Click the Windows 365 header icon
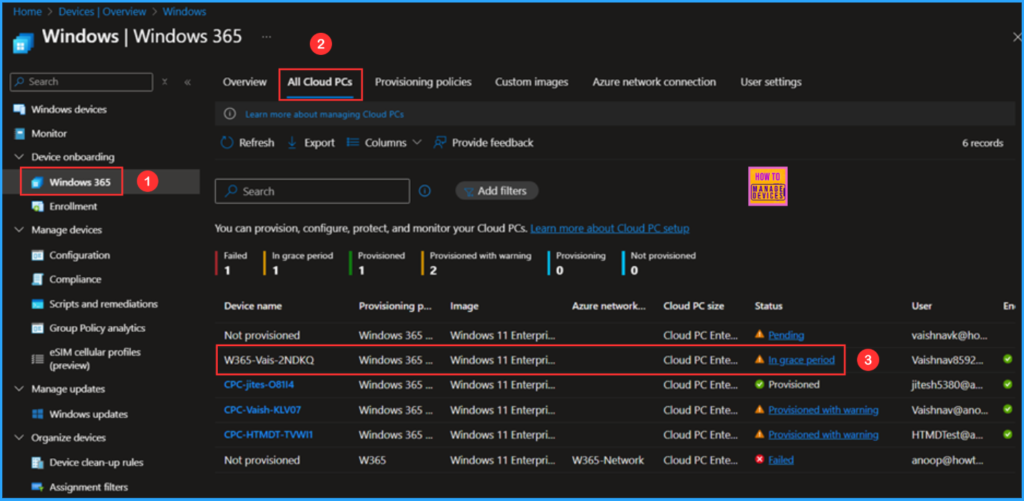 tap(23, 42)
